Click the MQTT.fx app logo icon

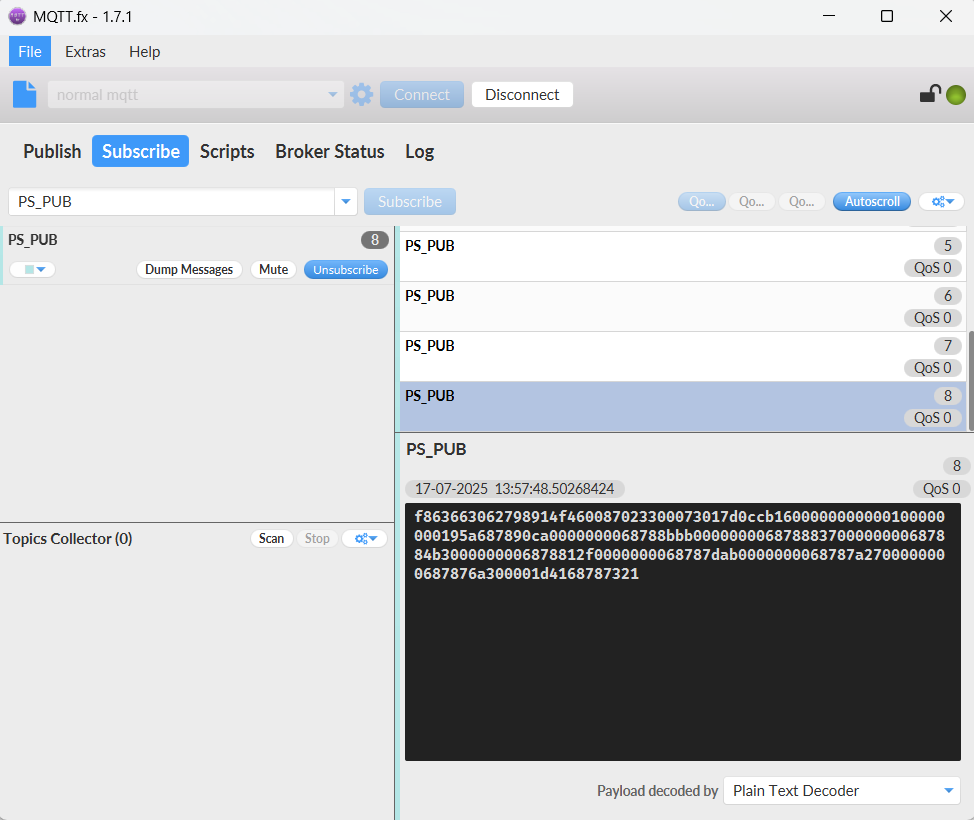click(x=17, y=16)
